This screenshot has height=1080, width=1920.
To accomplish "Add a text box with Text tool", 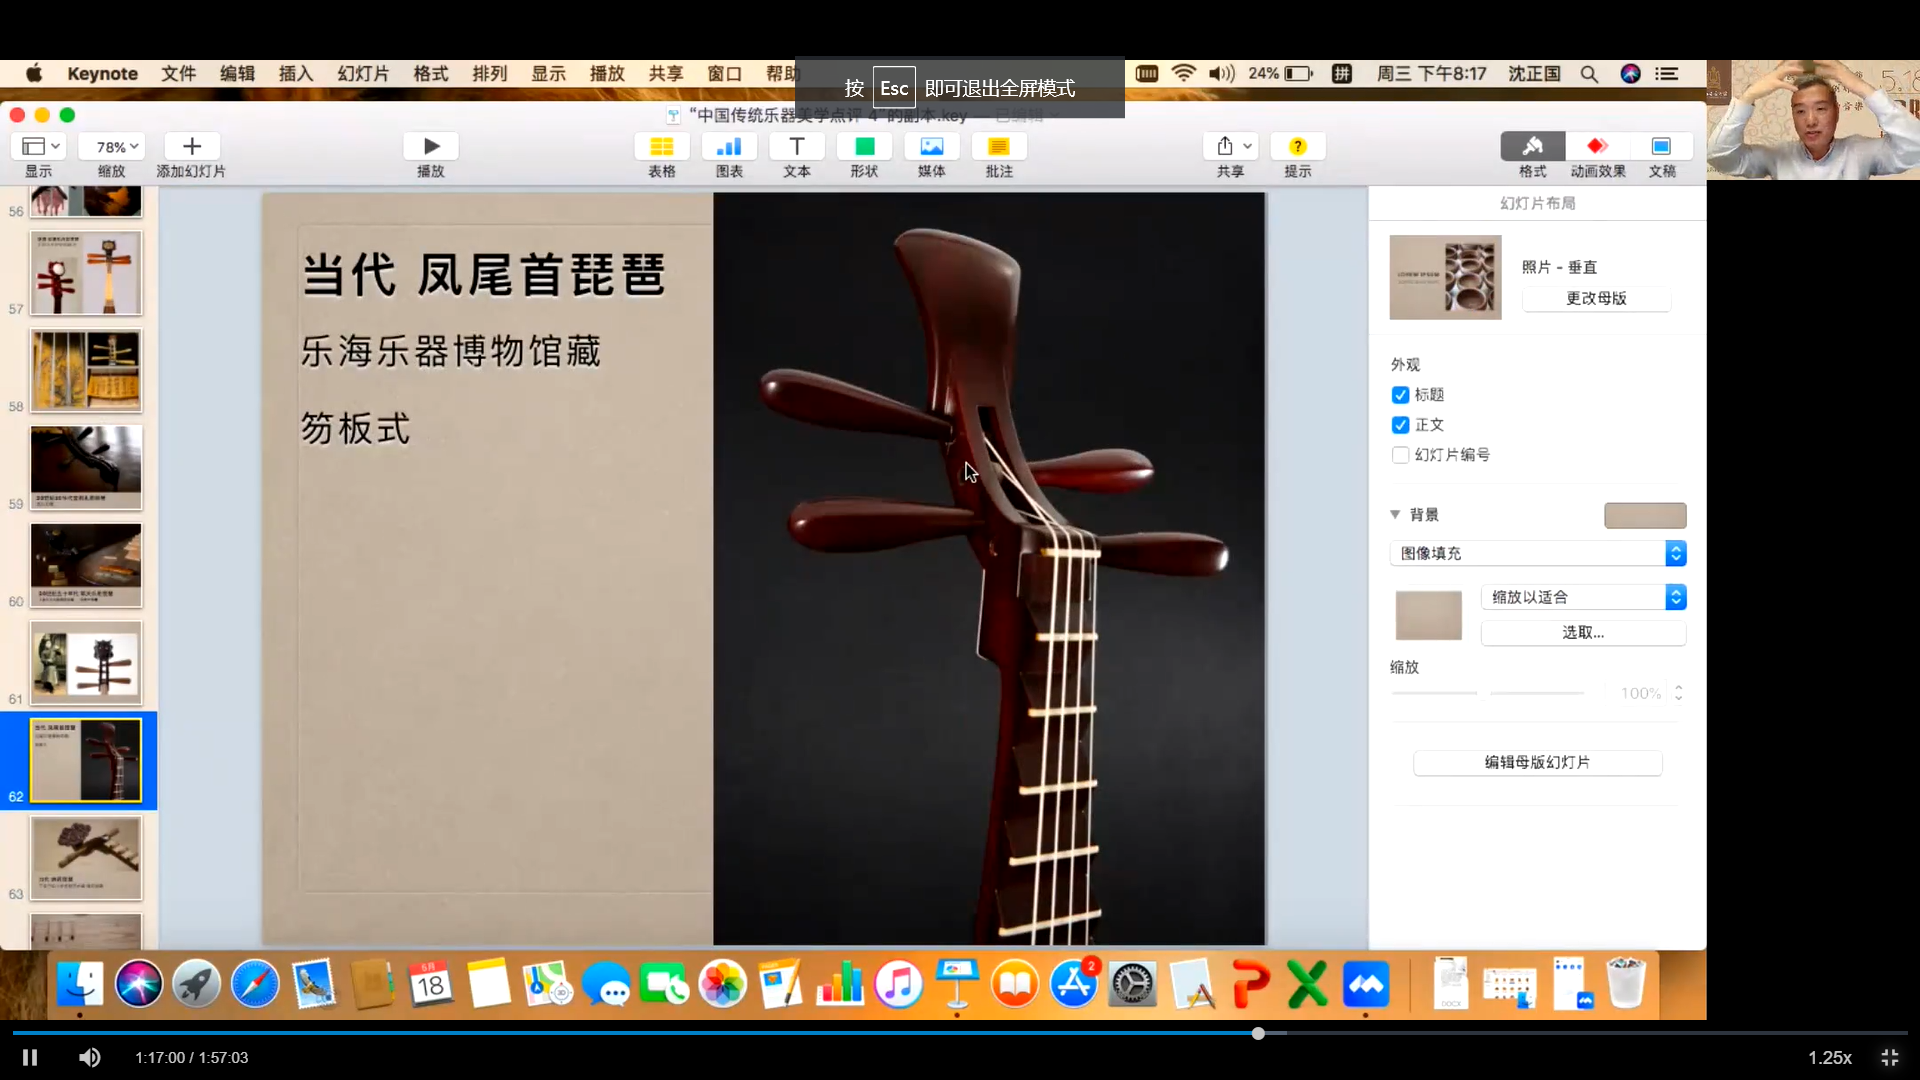I will (796, 147).
